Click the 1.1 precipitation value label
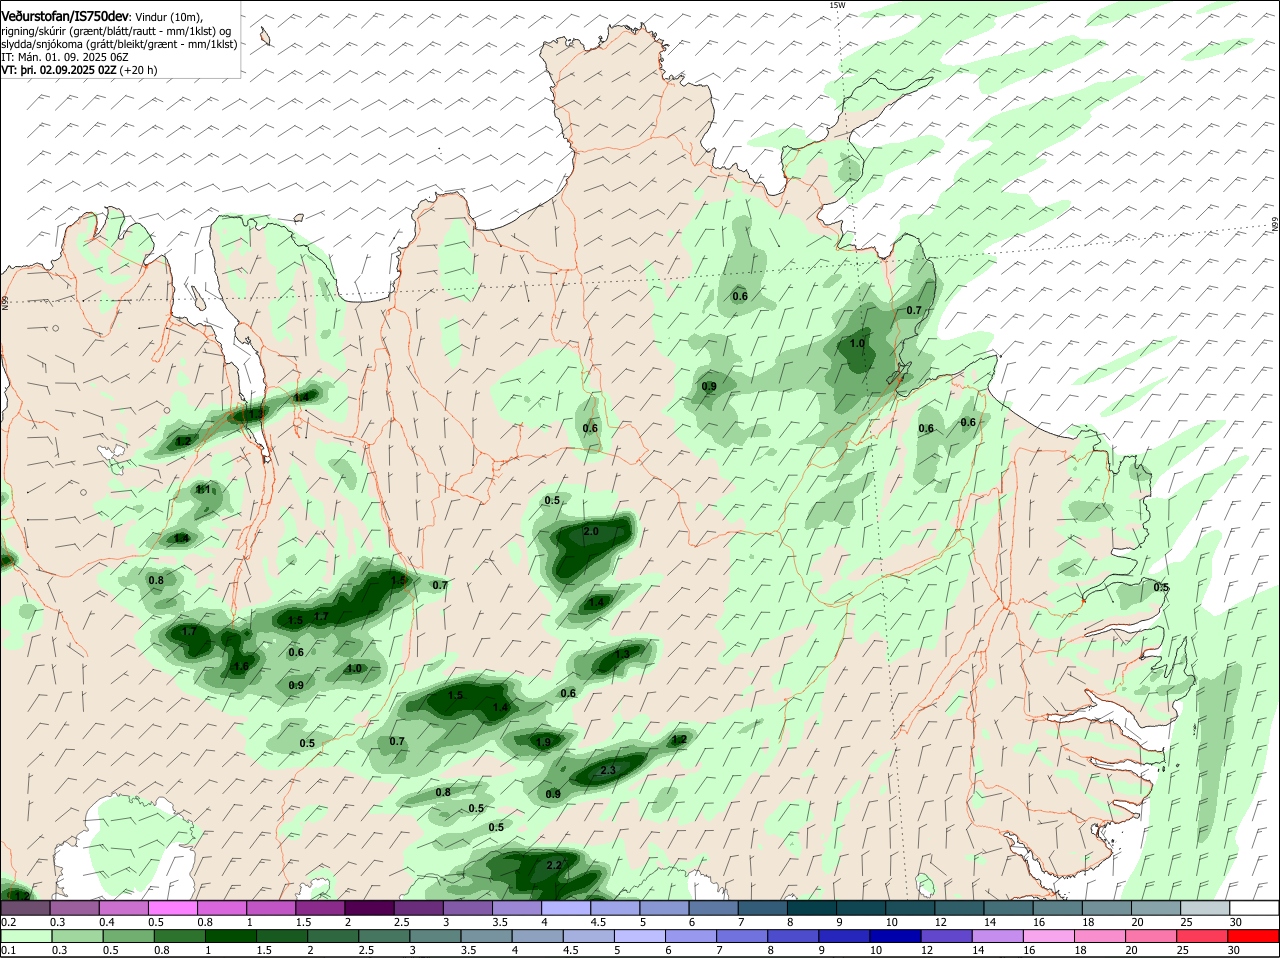Image resolution: width=1280 pixels, height=958 pixels. click(203, 490)
